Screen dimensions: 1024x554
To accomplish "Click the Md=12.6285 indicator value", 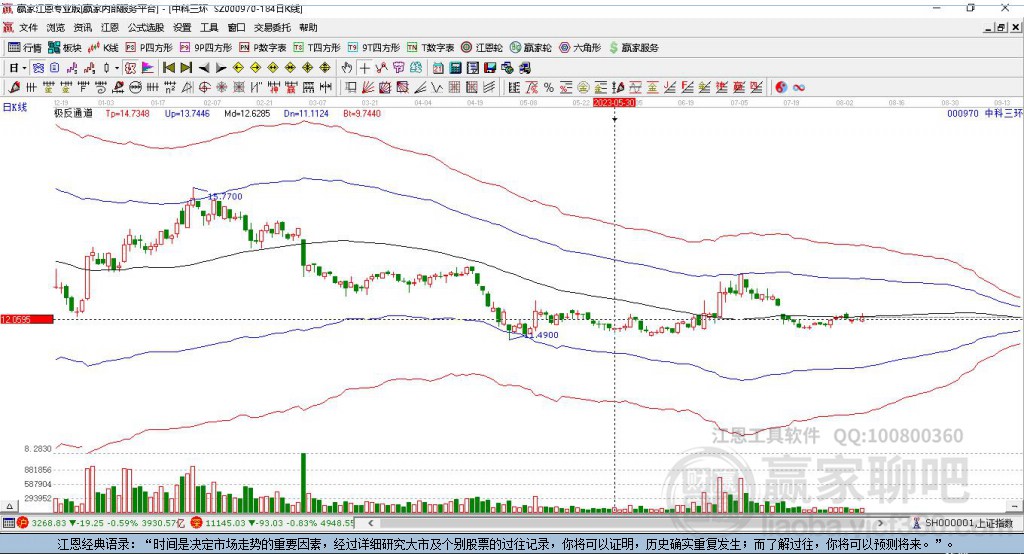I will [247, 114].
